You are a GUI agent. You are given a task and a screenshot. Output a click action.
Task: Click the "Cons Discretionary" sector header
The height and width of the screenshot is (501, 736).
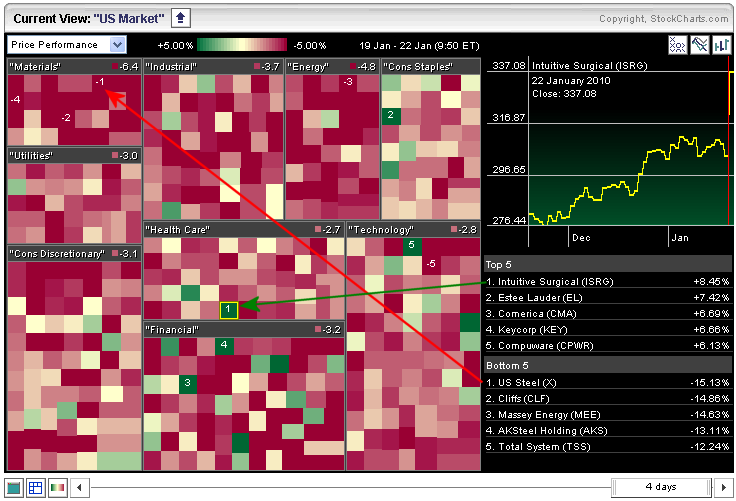(x=75, y=254)
